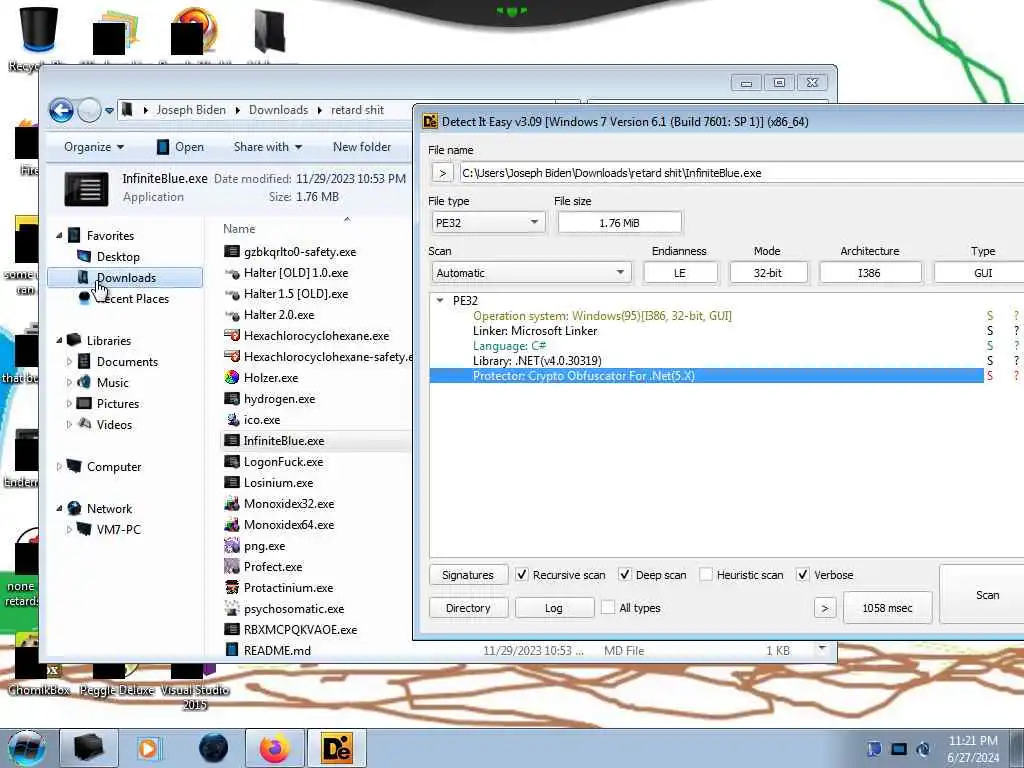The height and width of the screenshot is (768, 1024).
Task: Collapse the Libraries tree group
Action: point(59,340)
